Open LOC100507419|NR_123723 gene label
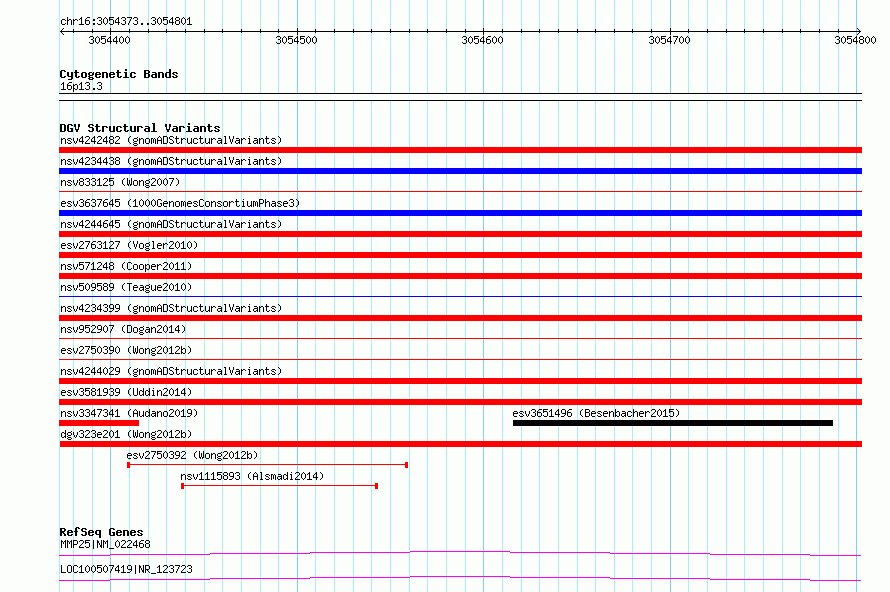The image size is (890, 592). point(126,569)
